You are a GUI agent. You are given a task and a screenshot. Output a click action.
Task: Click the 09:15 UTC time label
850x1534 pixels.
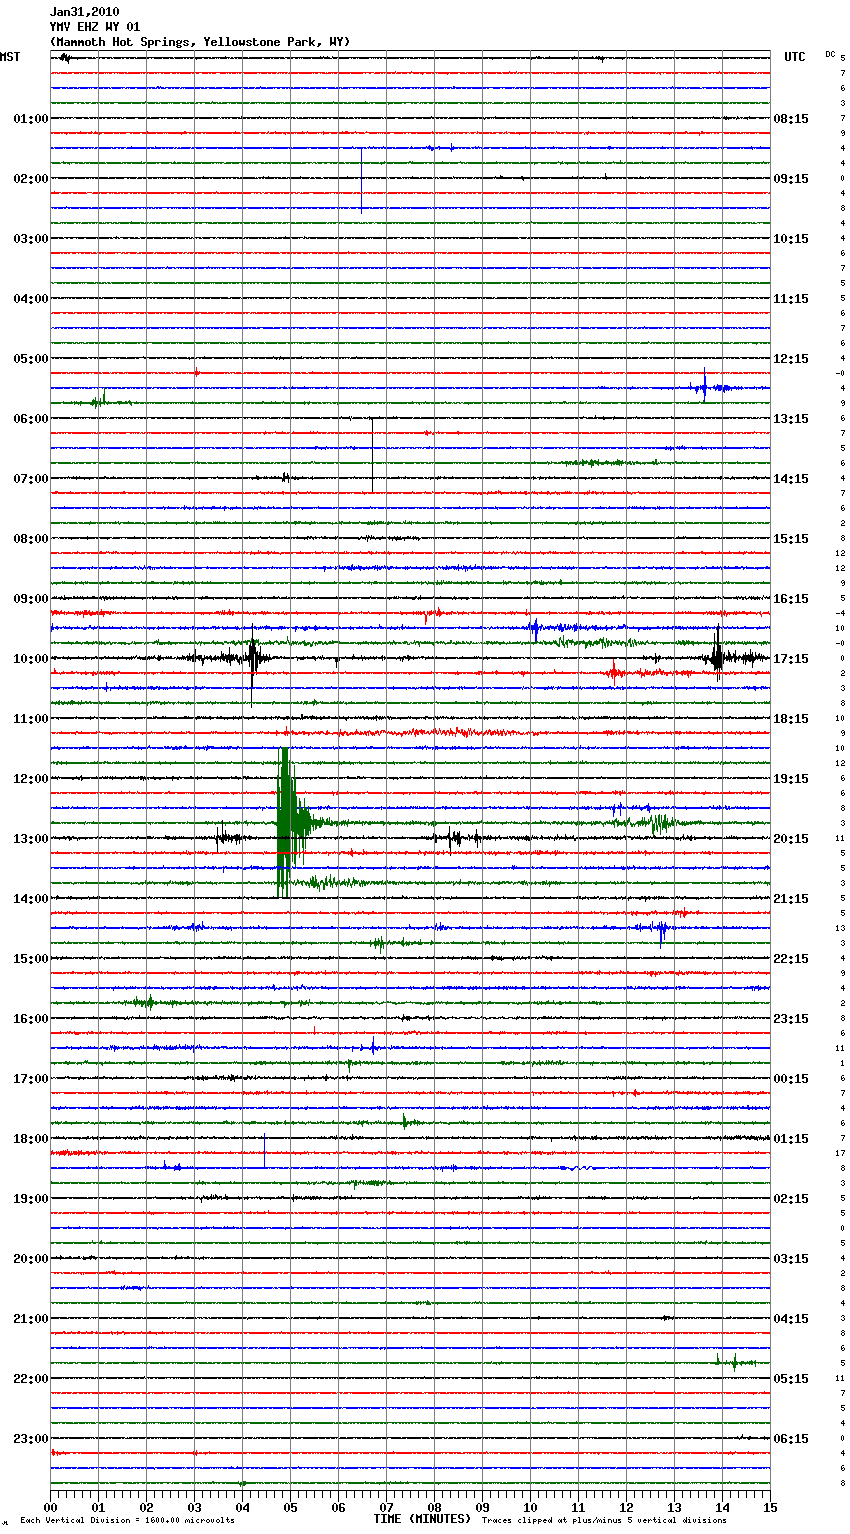791,179
